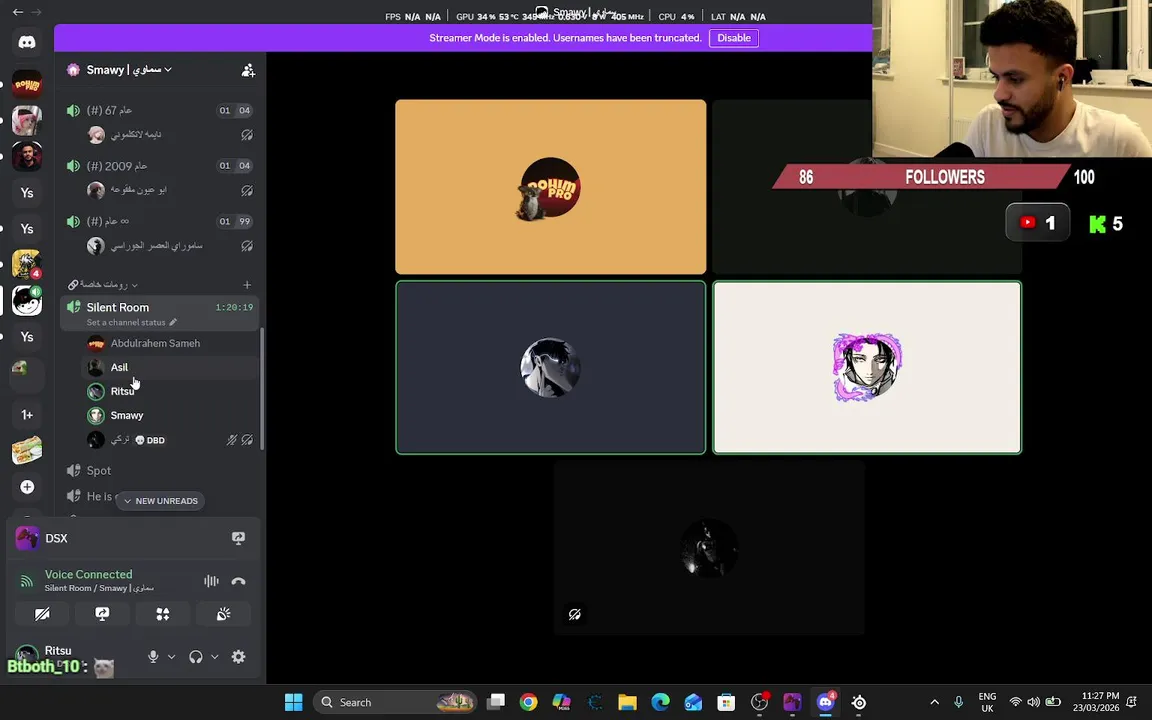This screenshot has height=720, width=1152.
Task: Turn on camera with the crossed video icon
Action: coord(42,614)
